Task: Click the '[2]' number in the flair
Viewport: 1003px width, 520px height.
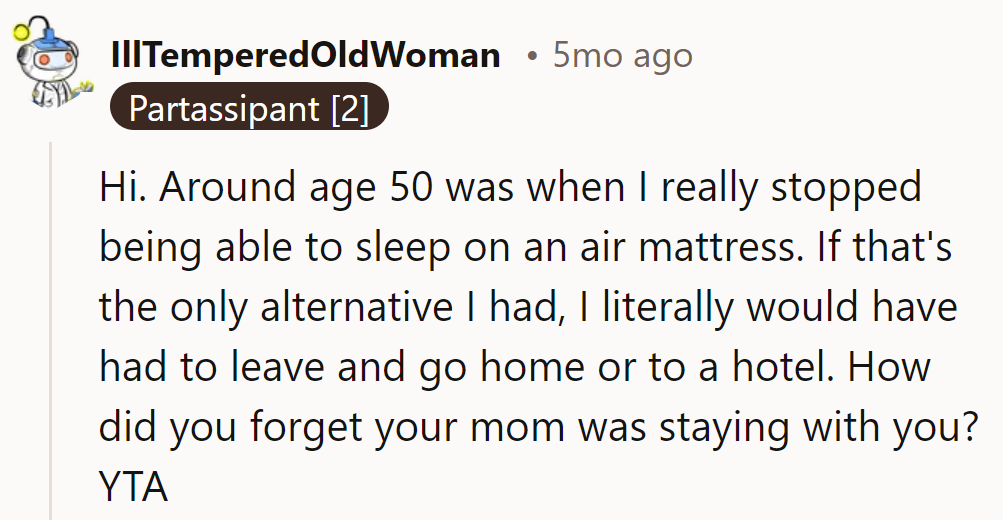Action: click(x=350, y=107)
